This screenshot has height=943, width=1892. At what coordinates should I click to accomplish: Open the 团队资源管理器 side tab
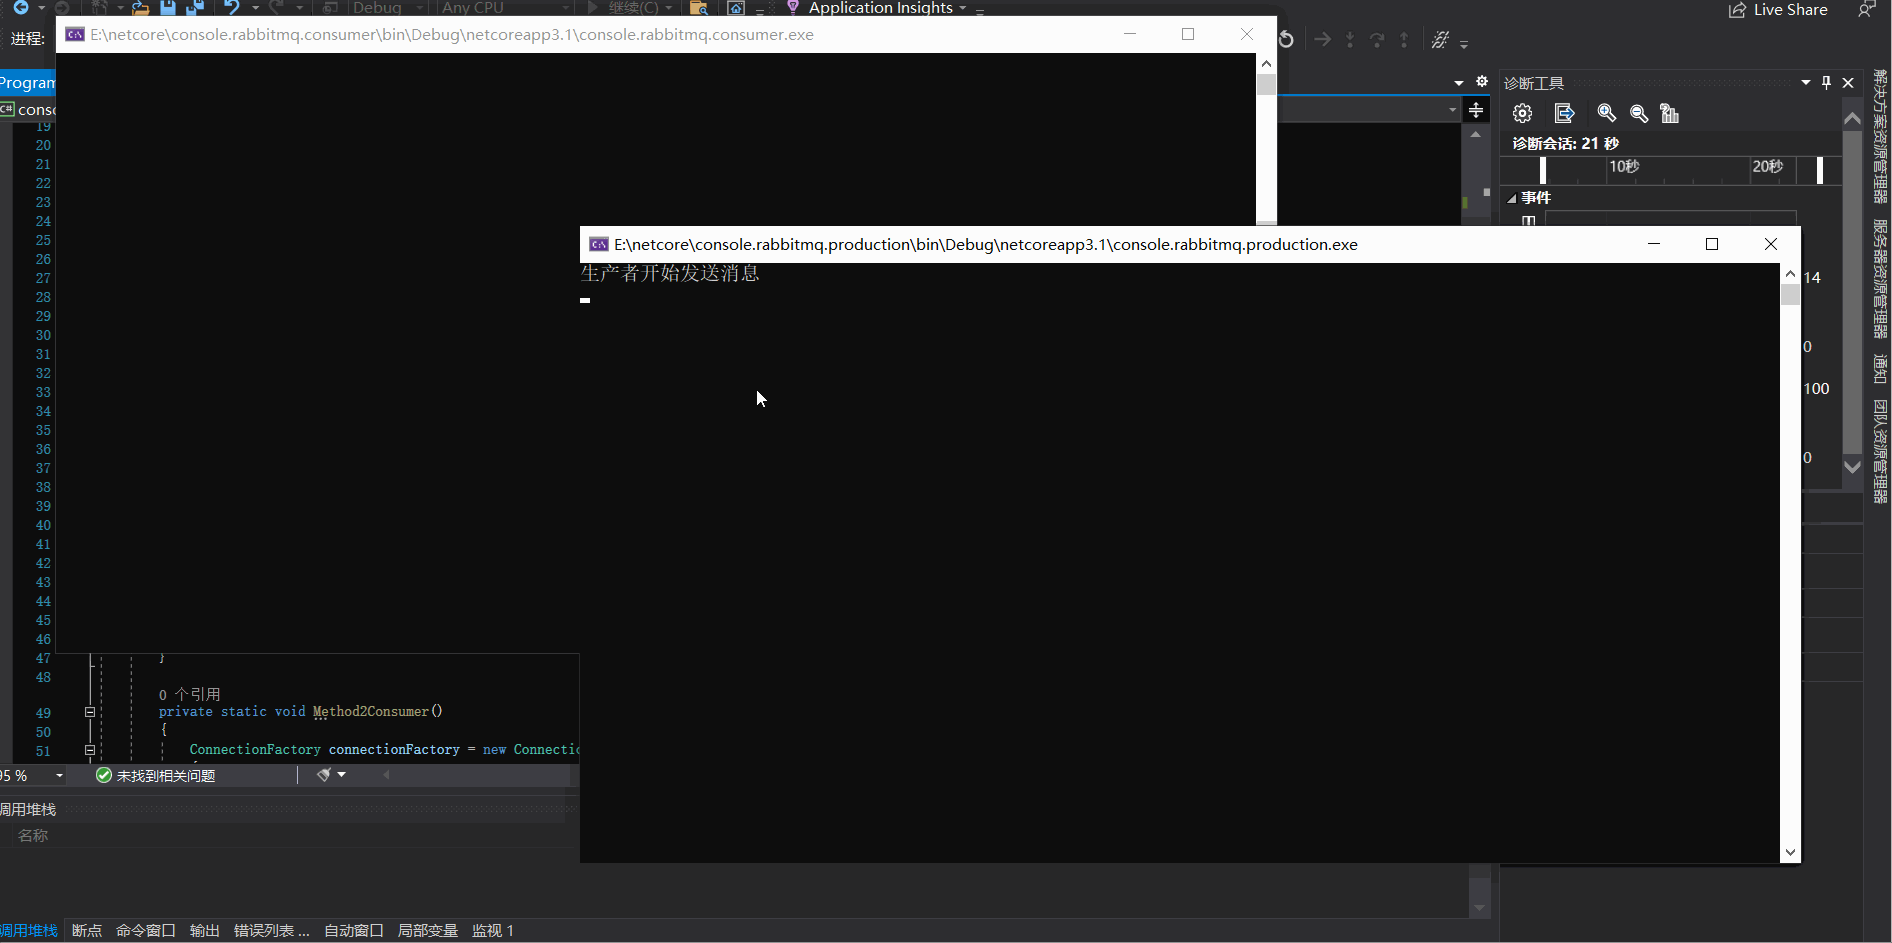click(1881, 451)
